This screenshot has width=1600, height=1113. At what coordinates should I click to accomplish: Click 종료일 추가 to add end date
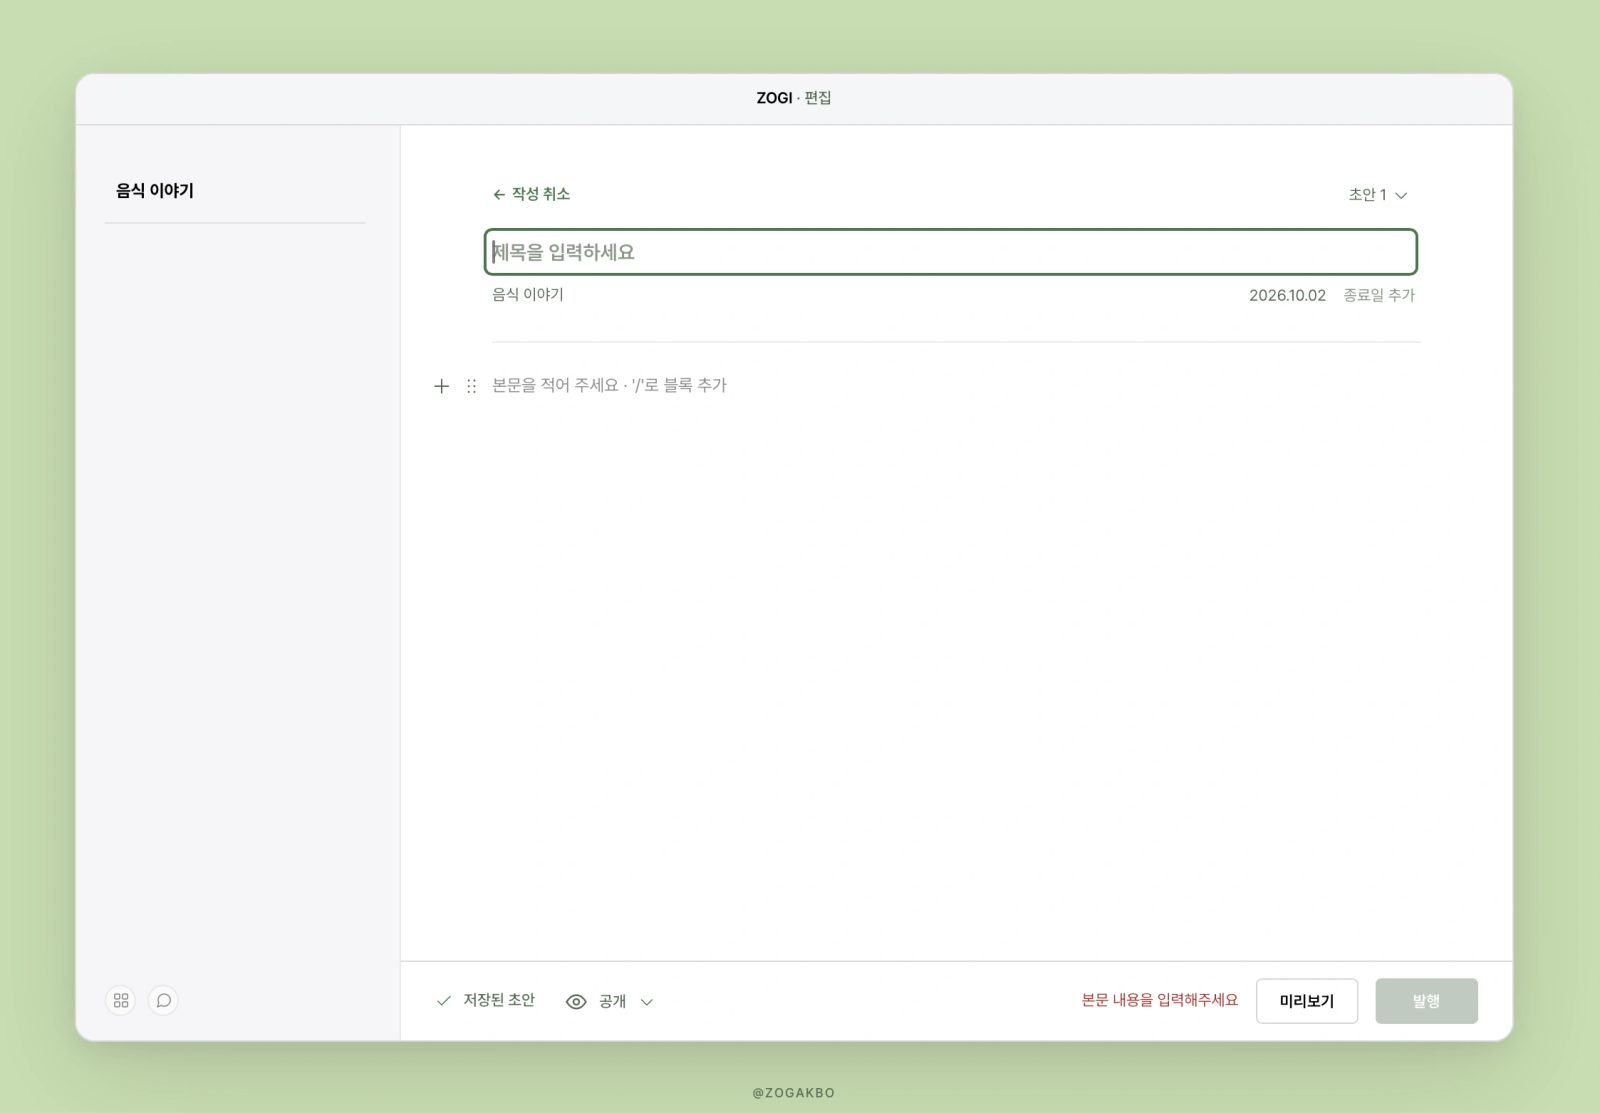click(1379, 295)
